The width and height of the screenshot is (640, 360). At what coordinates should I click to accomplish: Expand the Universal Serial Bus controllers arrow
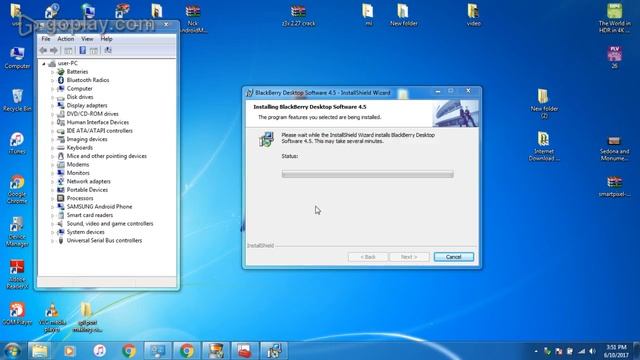(x=52, y=241)
